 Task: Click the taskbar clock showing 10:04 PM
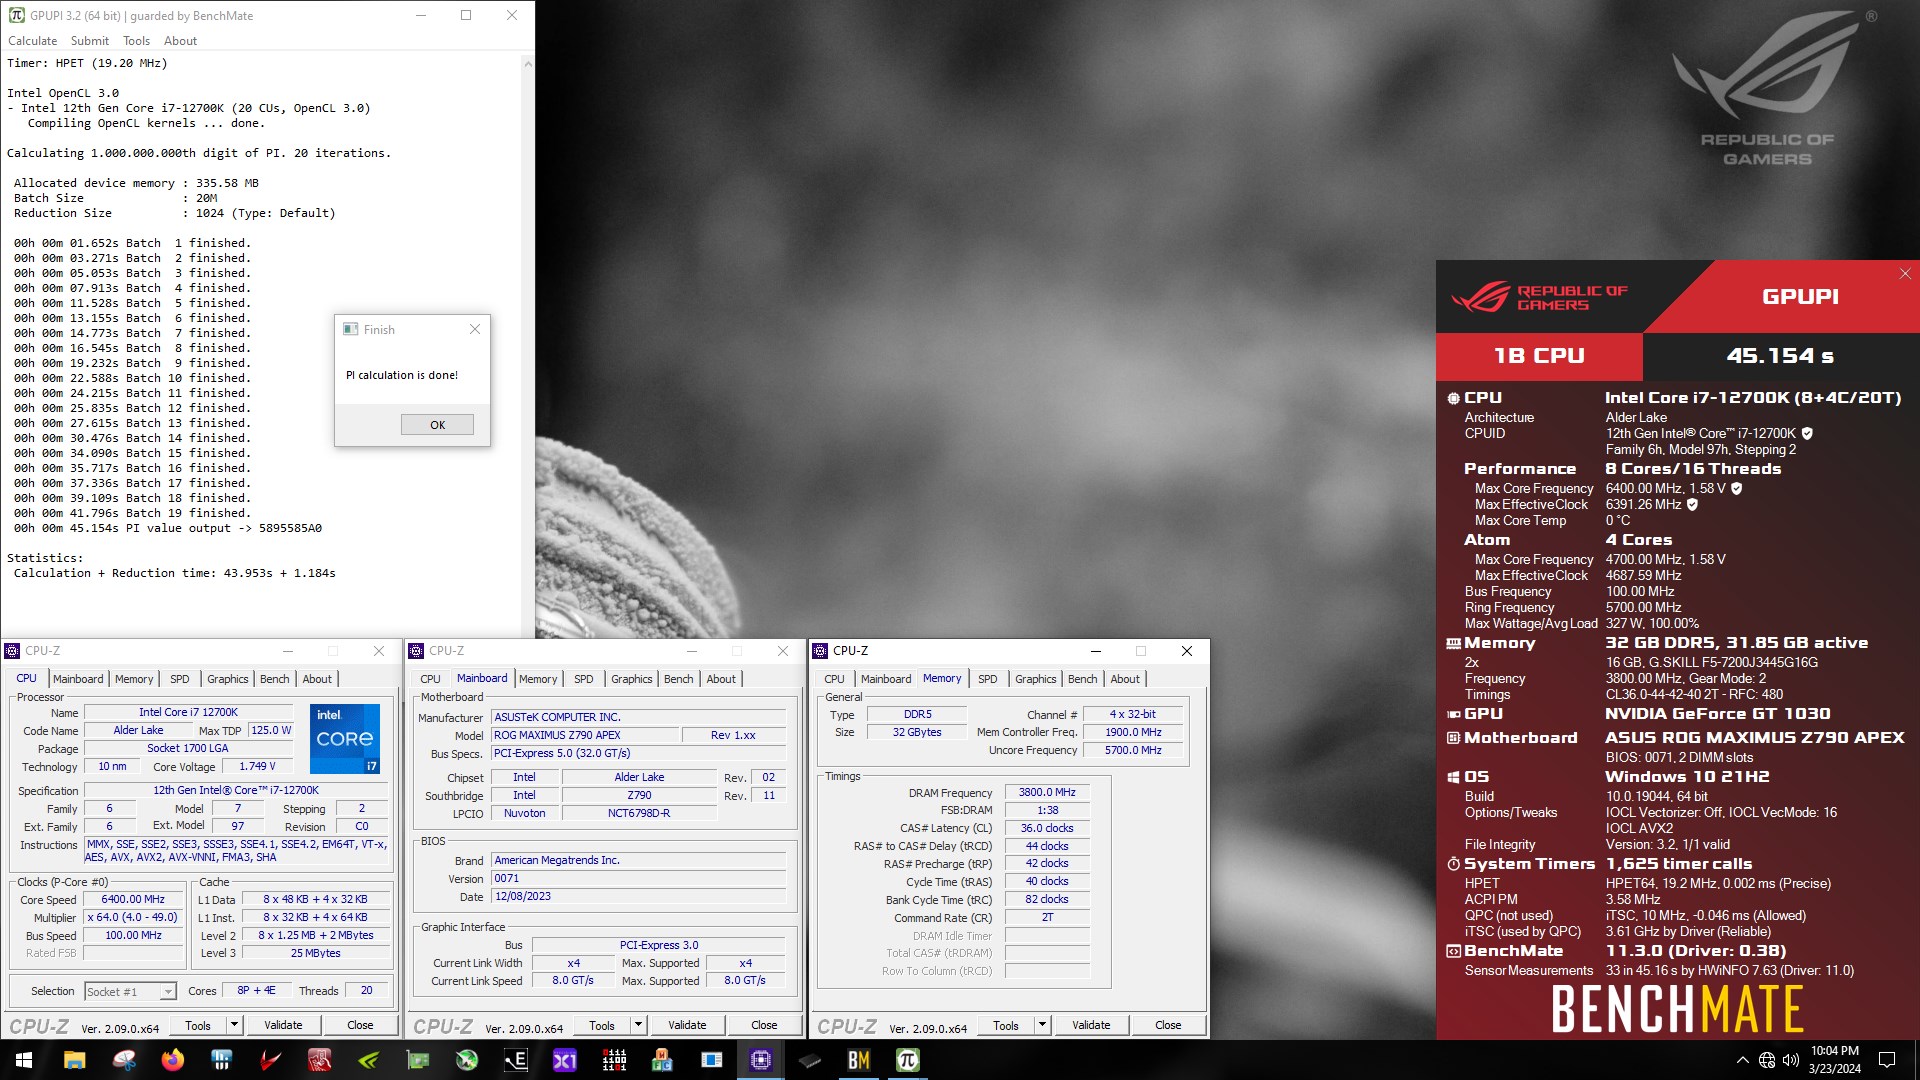tap(1834, 1060)
